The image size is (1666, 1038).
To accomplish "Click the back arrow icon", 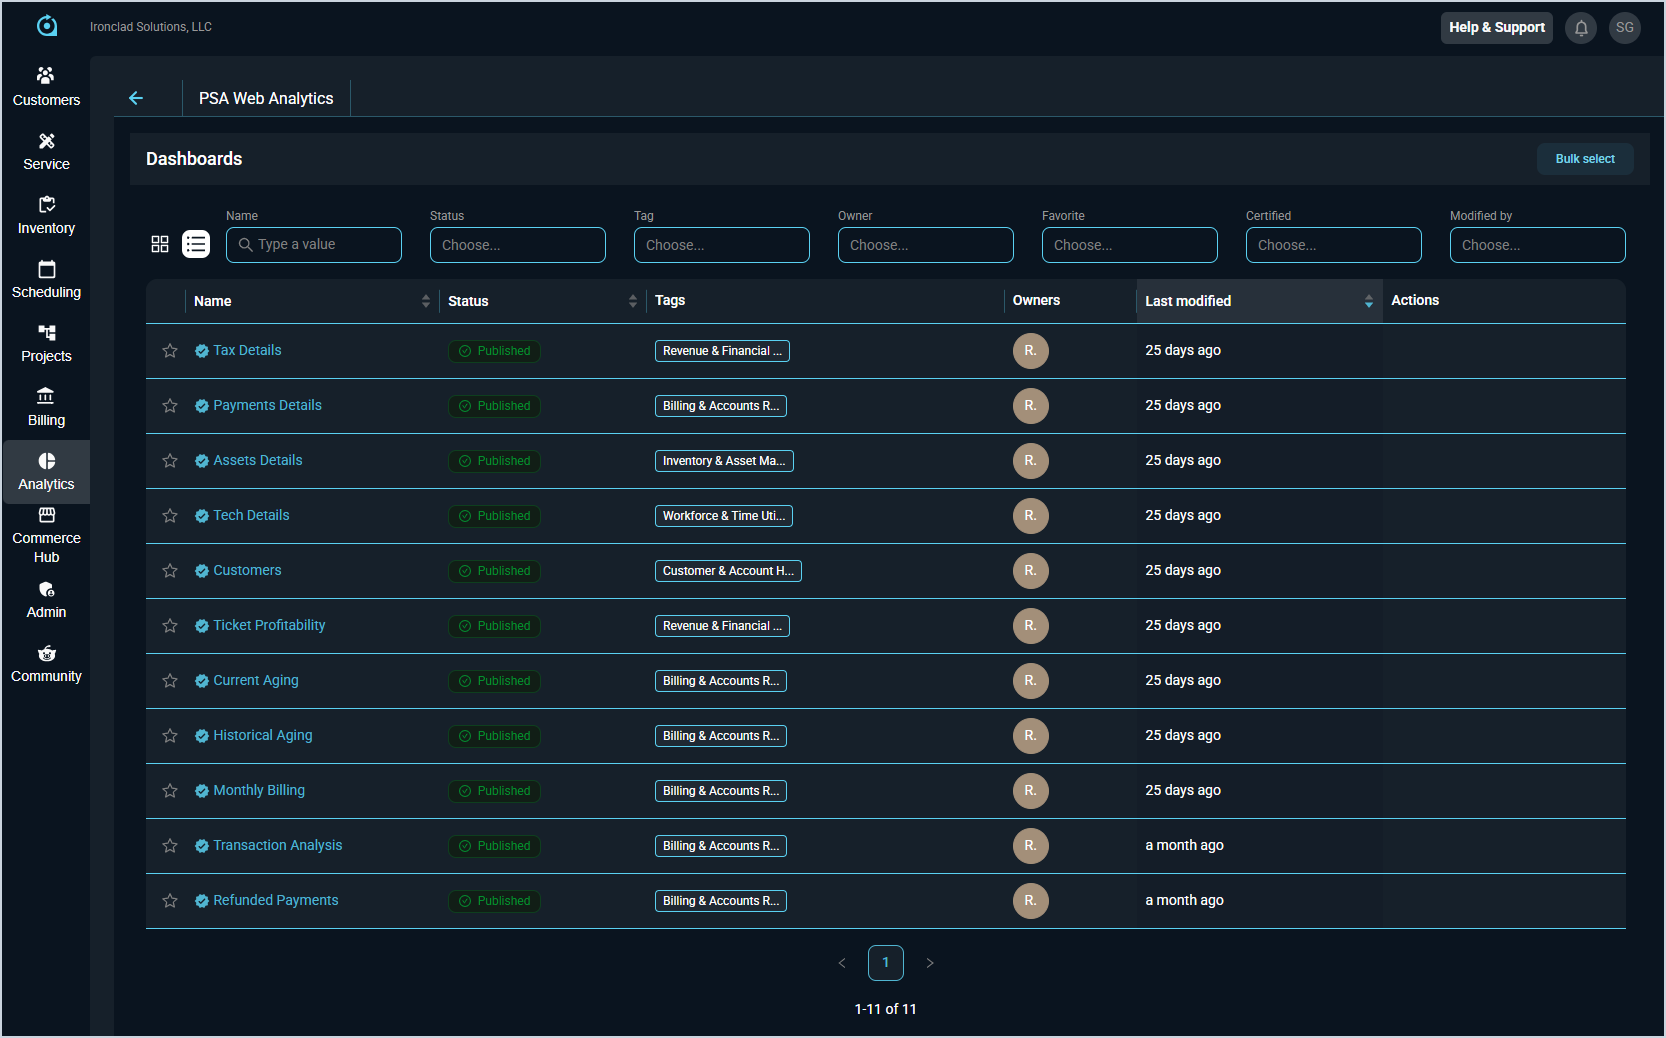I will click(136, 98).
